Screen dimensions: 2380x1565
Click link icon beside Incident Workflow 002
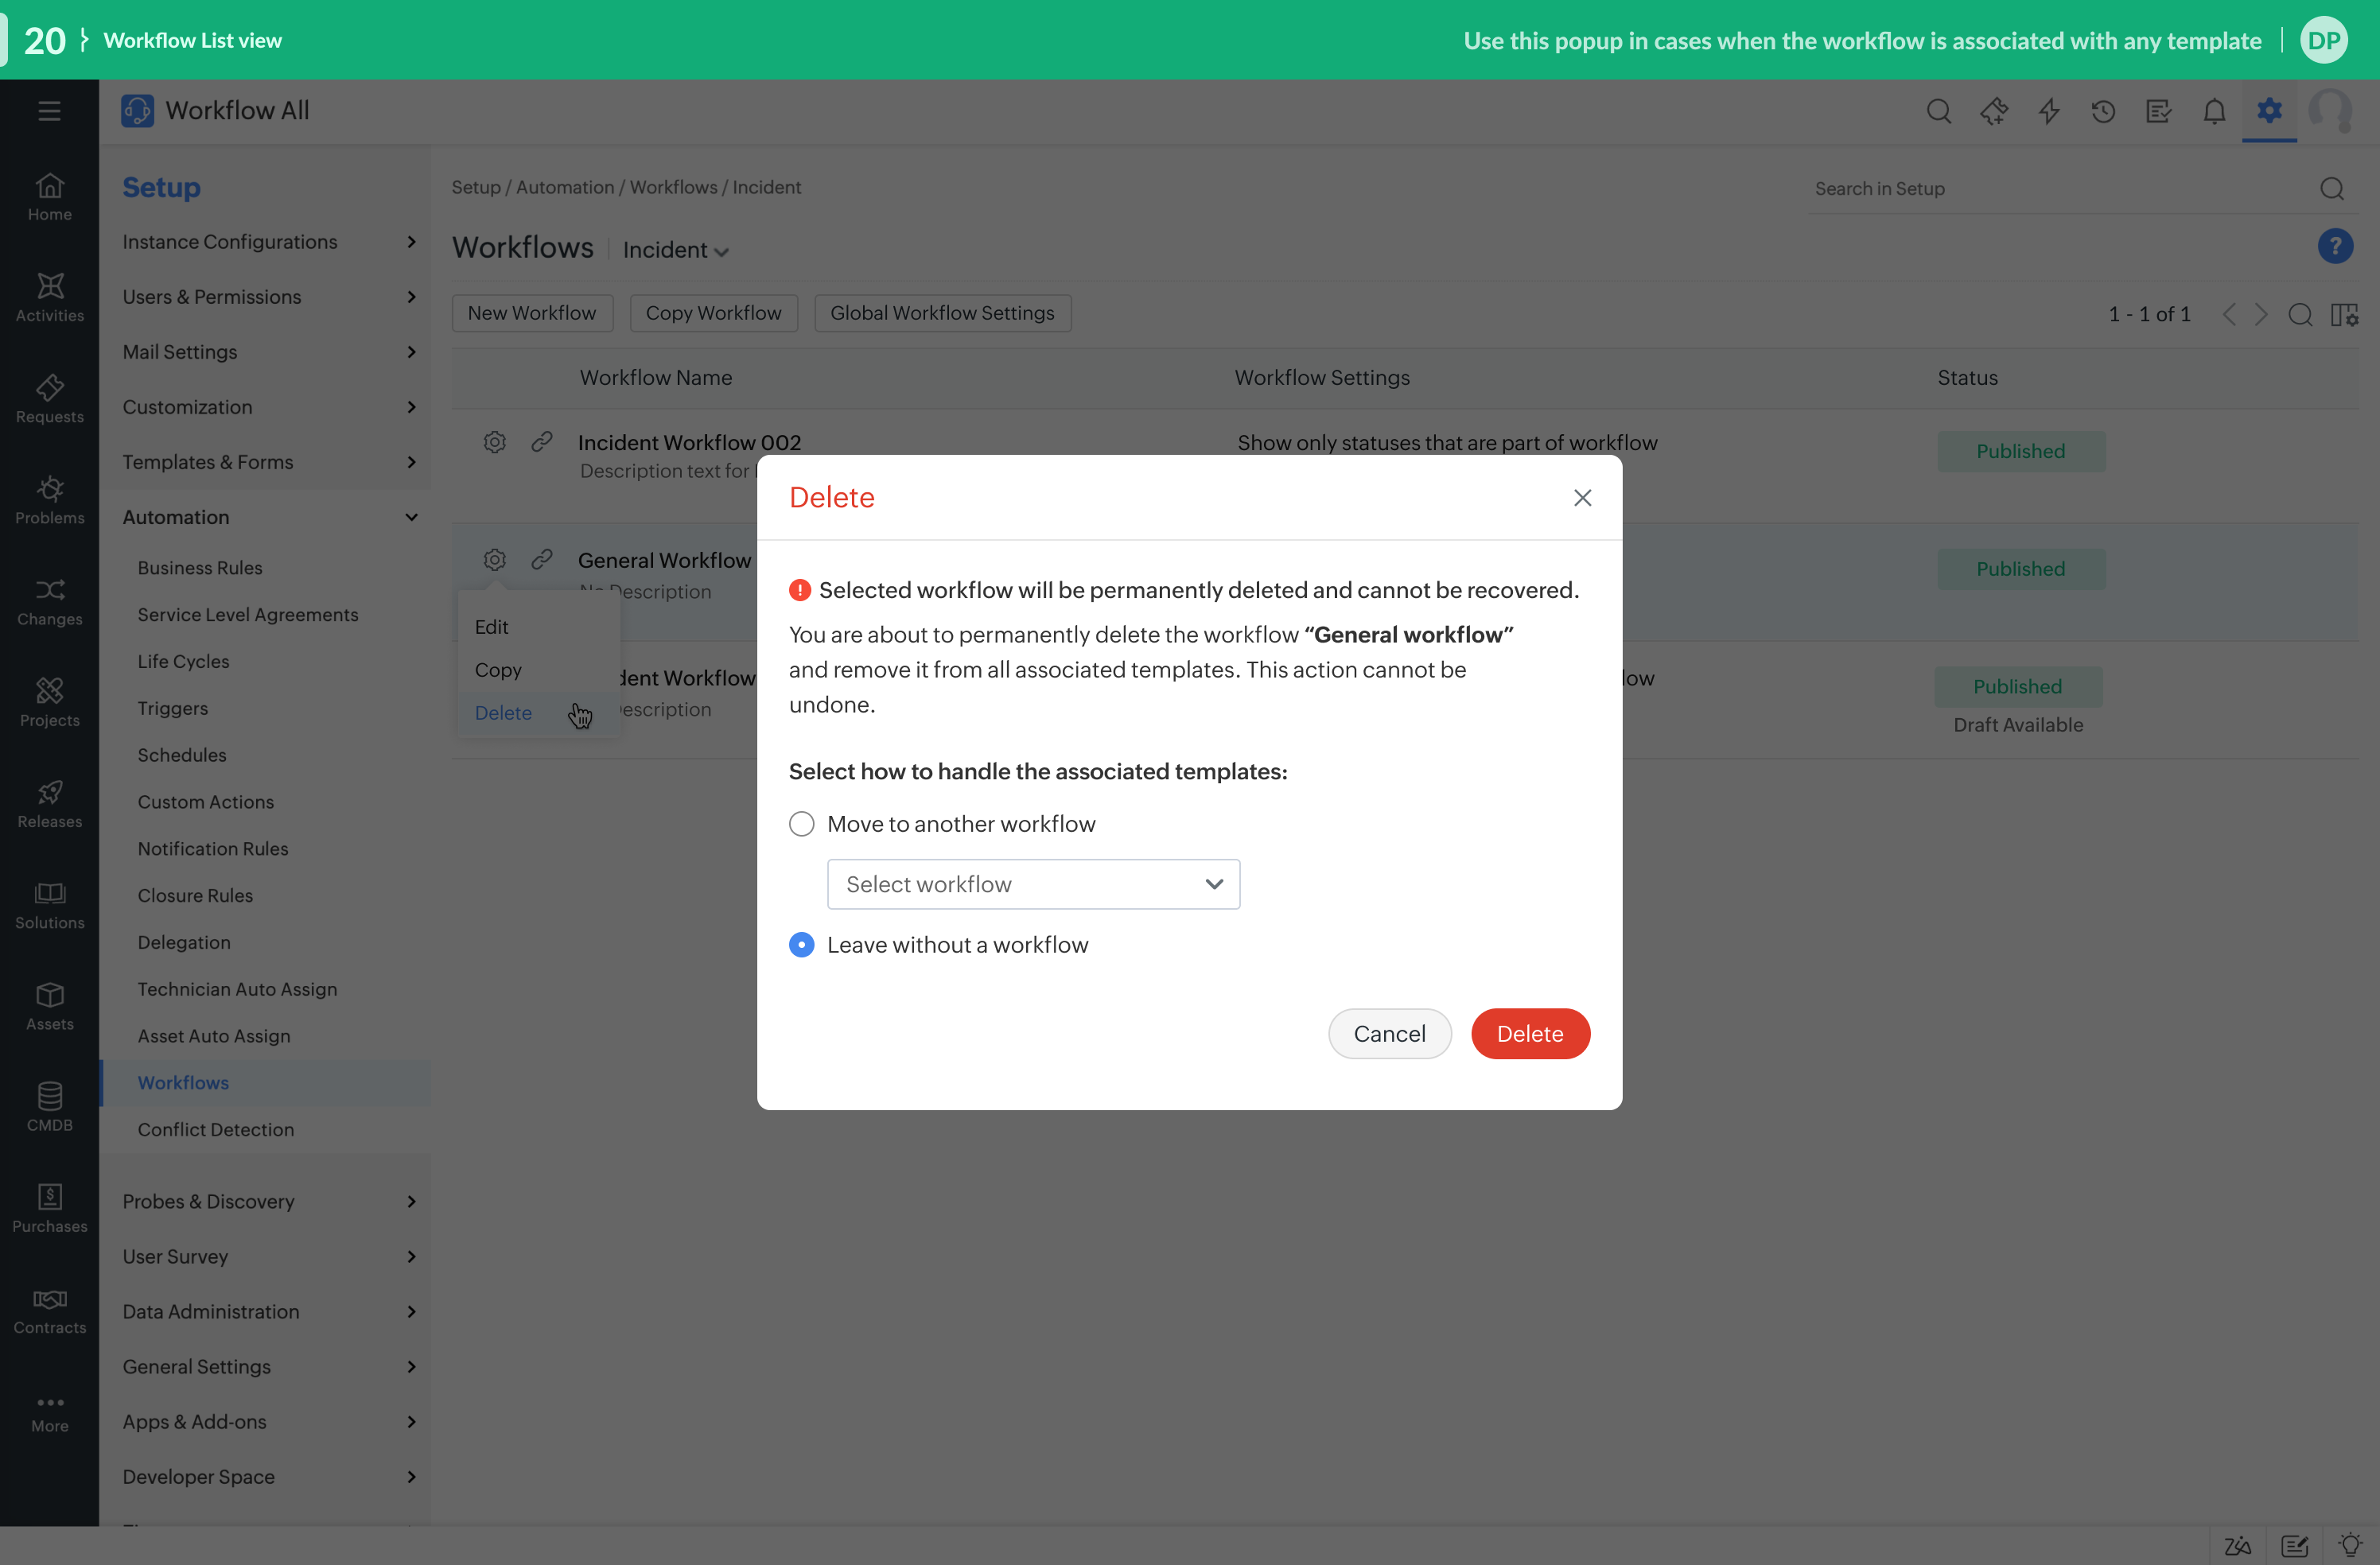542,441
